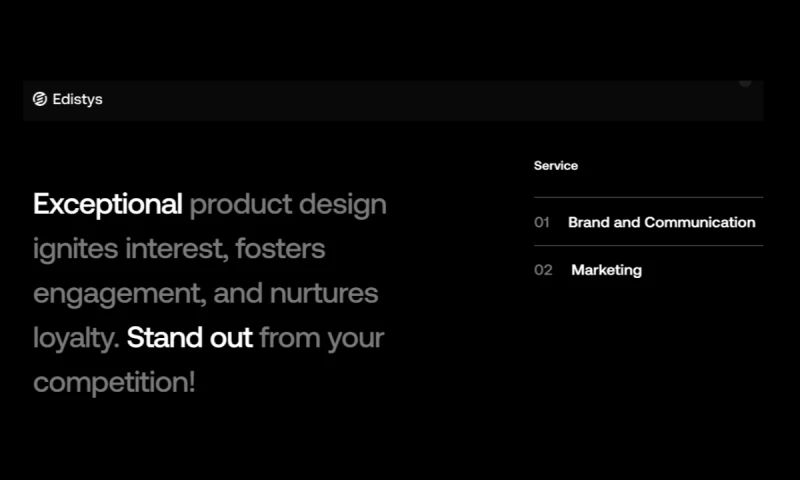Screen dimensions: 800x480
Task: Open the Marketing service
Action: point(606,270)
